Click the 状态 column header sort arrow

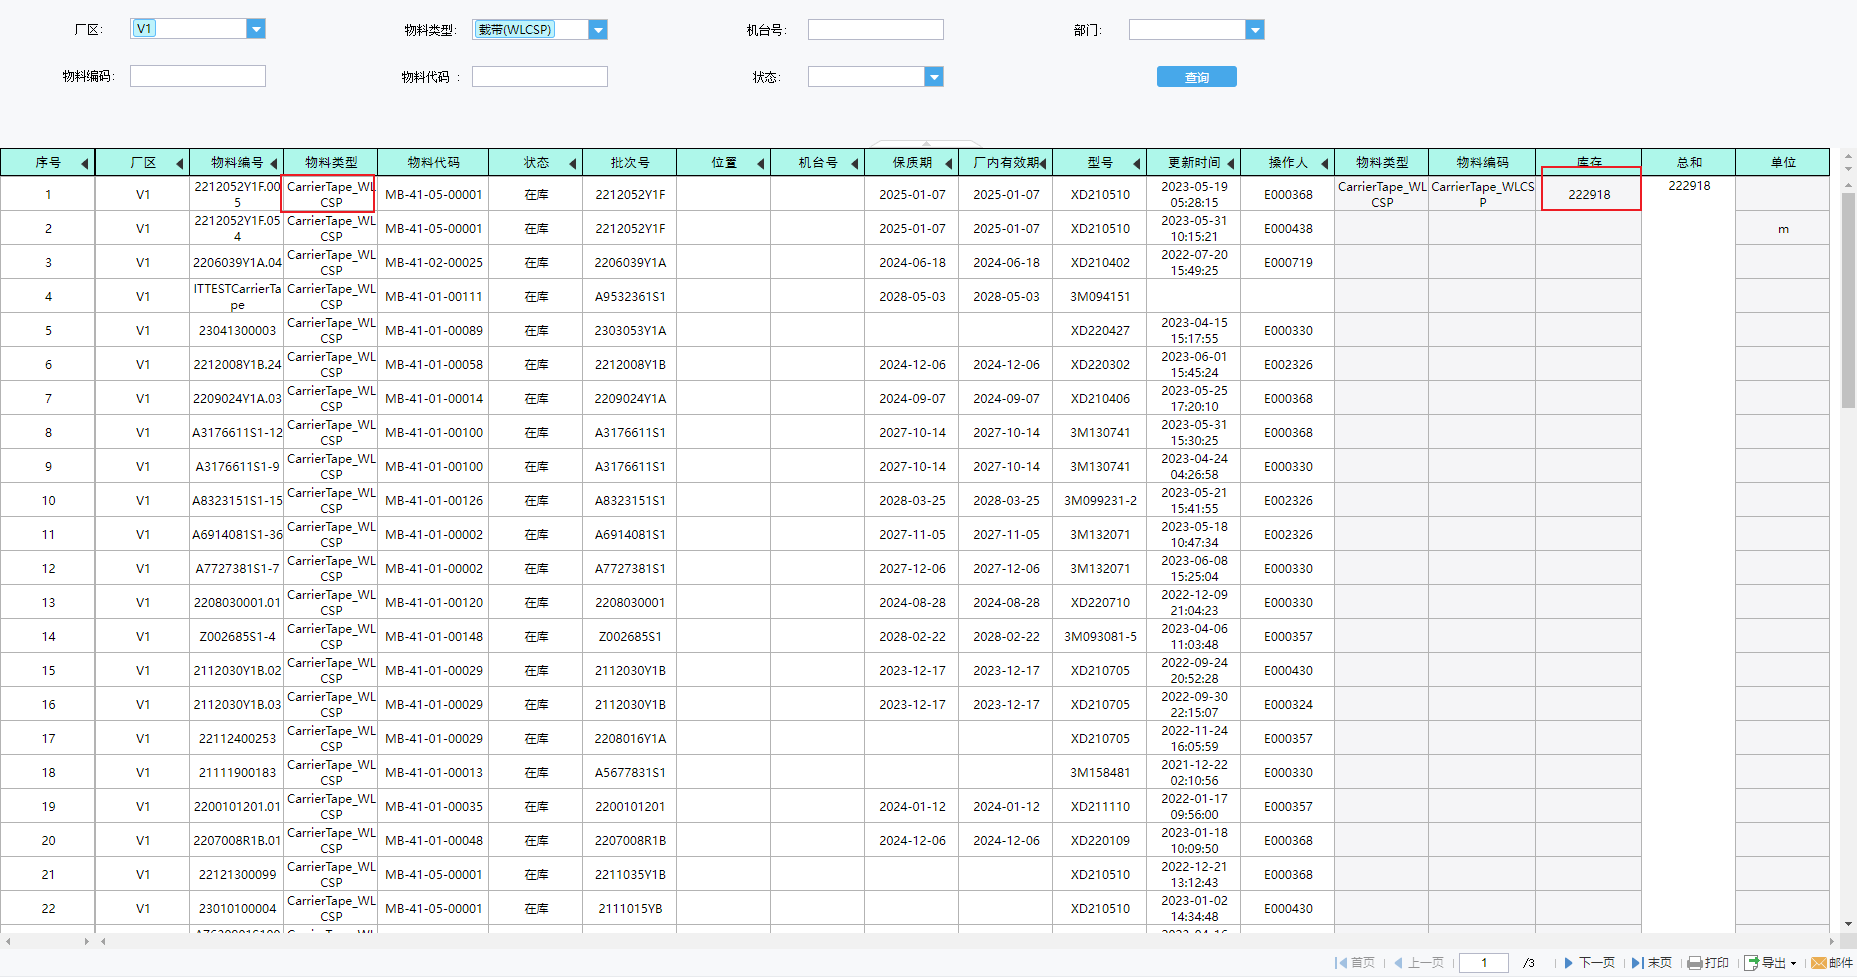pos(573,163)
